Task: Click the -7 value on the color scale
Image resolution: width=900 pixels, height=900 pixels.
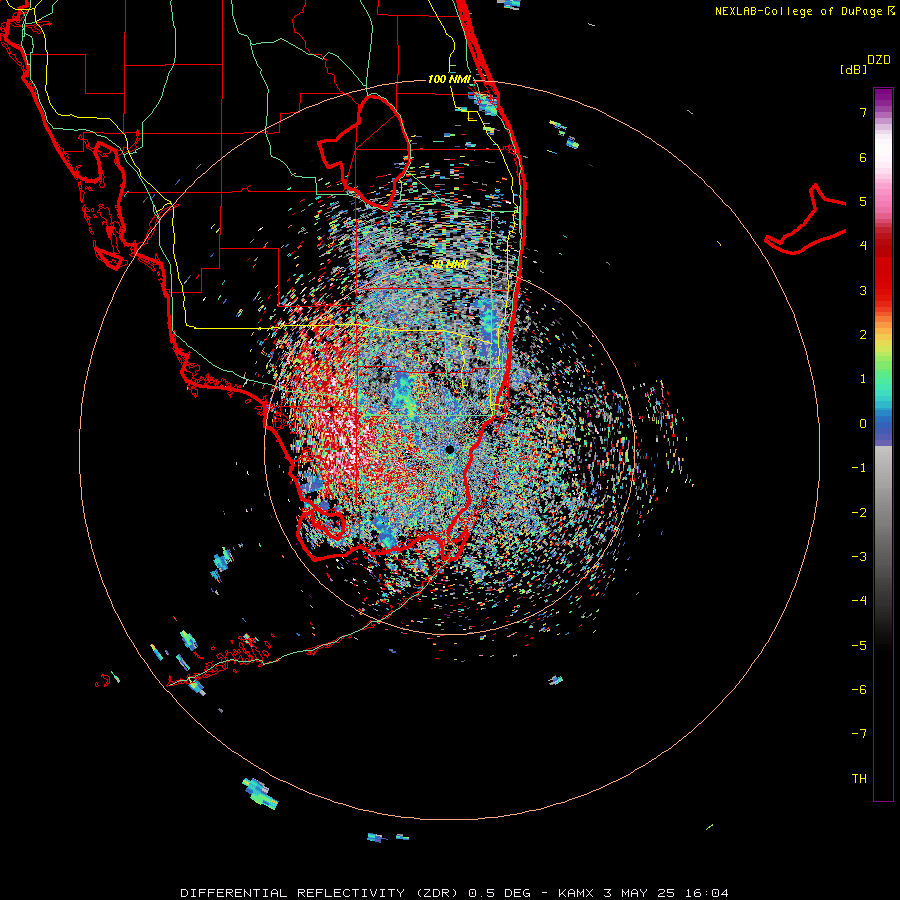Action: click(x=859, y=734)
